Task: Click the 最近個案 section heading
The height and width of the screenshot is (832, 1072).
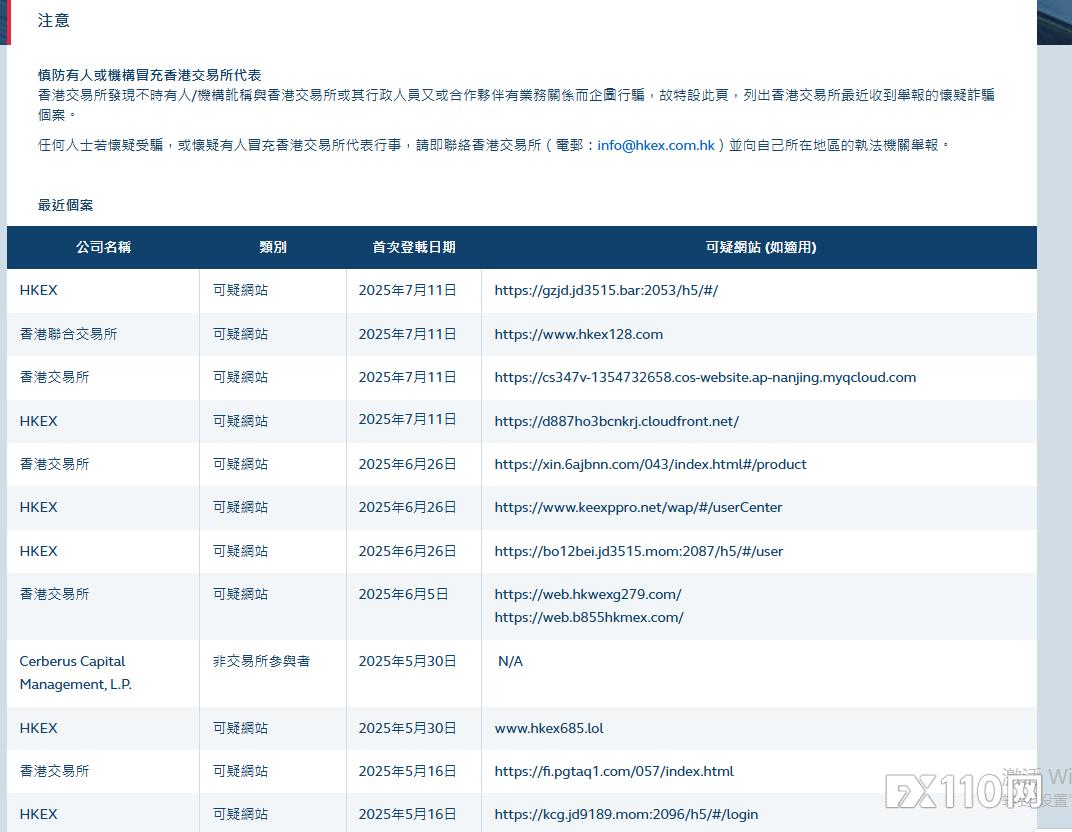Action: point(65,205)
